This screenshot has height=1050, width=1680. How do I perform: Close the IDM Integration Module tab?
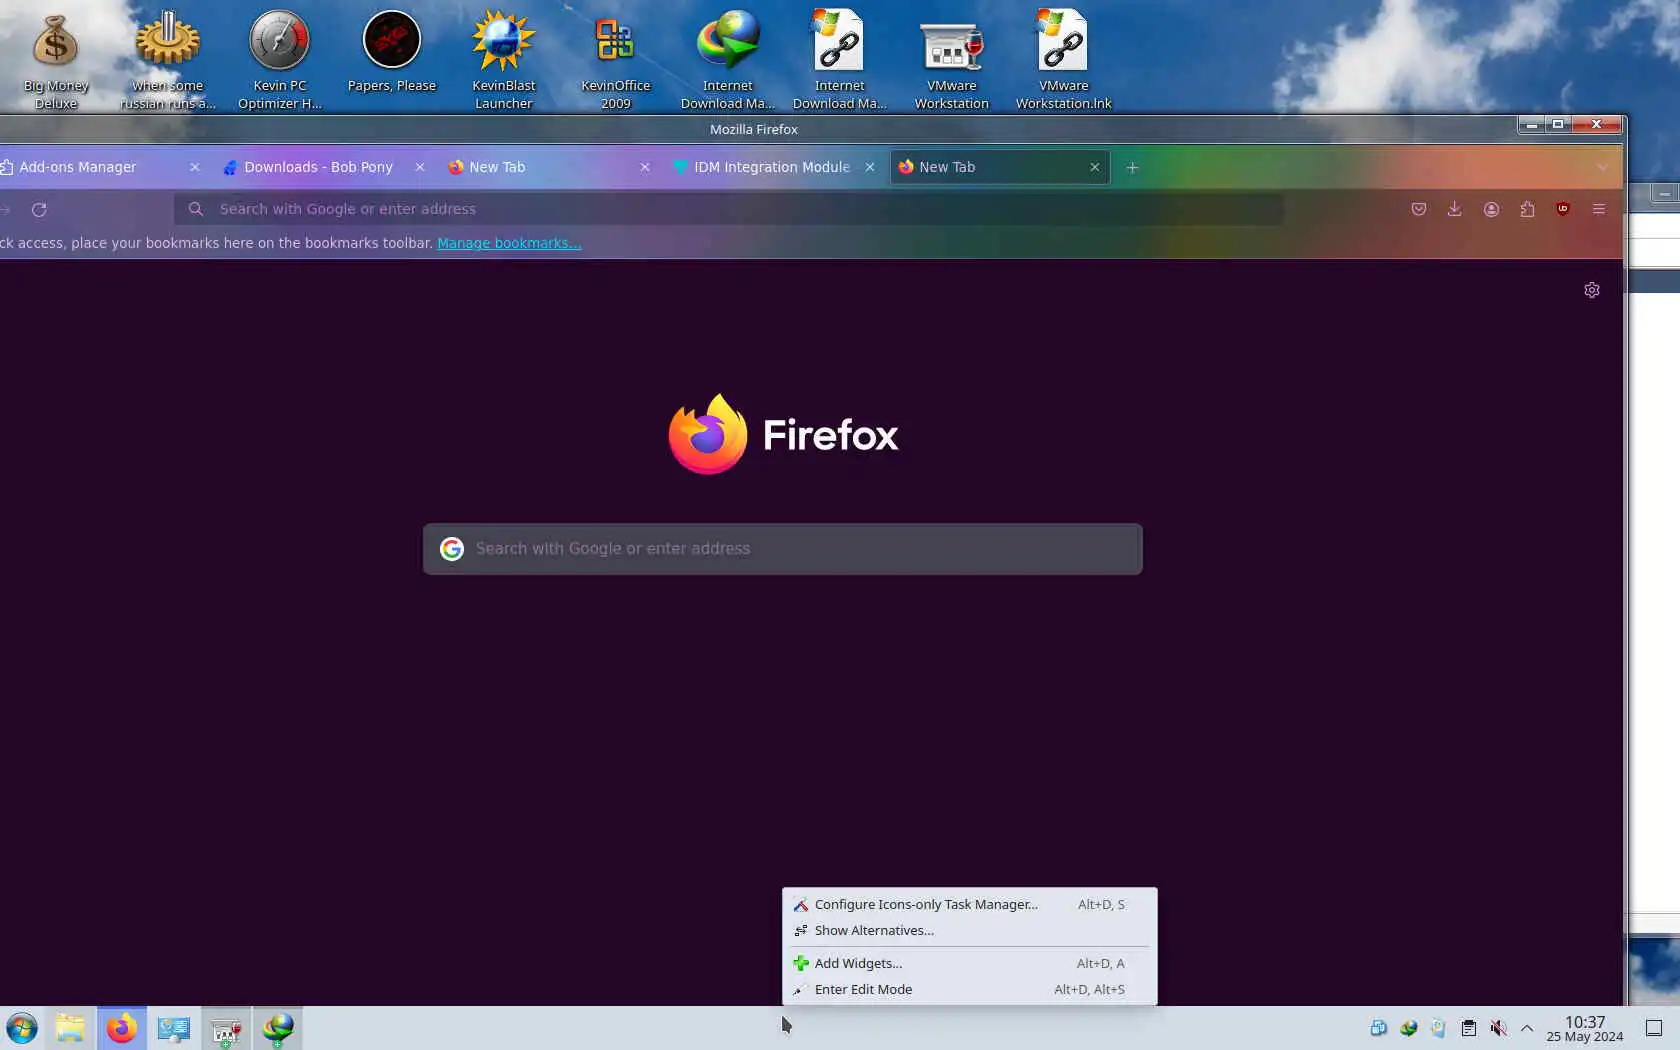(870, 167)
